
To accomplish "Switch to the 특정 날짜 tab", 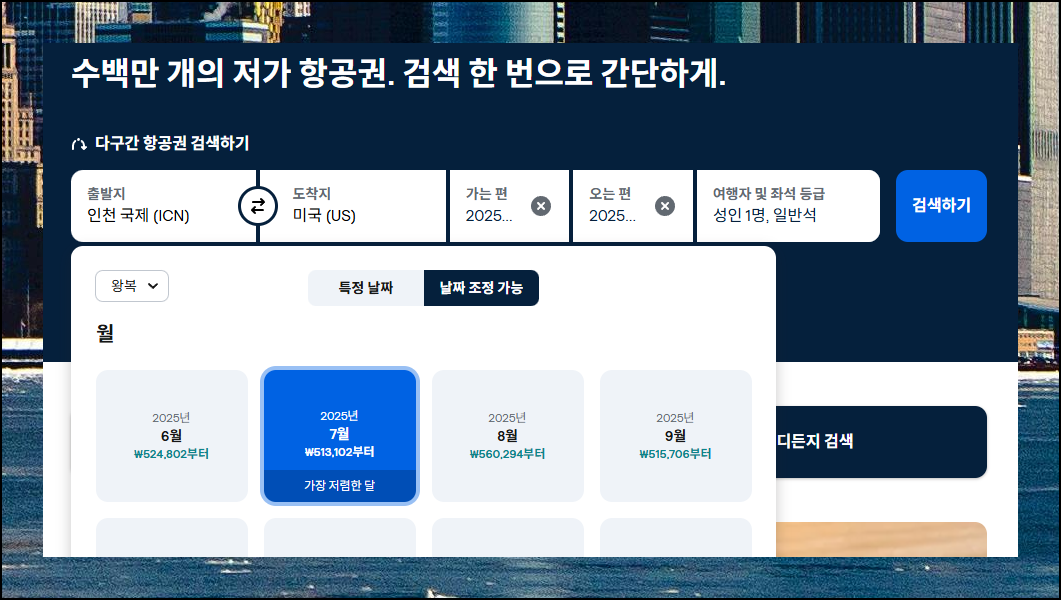I will 366,287.
